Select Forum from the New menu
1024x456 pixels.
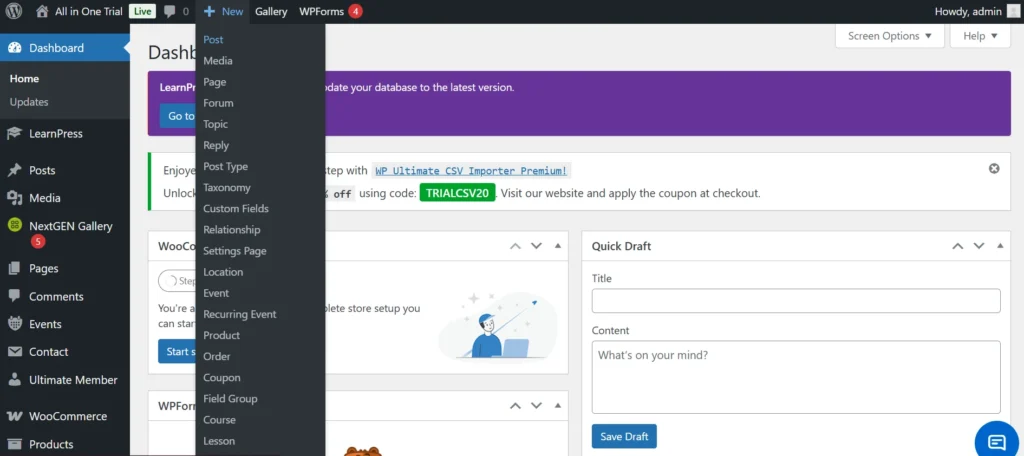(x=218, y=103)
